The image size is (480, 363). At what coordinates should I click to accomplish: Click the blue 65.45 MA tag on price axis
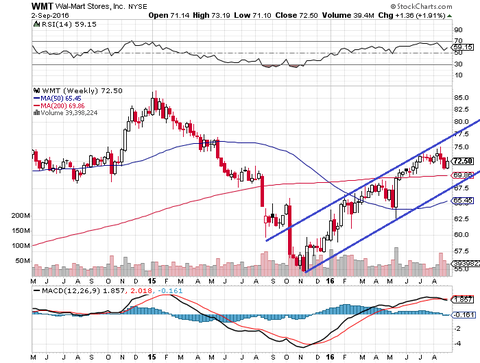click(463, 201)
